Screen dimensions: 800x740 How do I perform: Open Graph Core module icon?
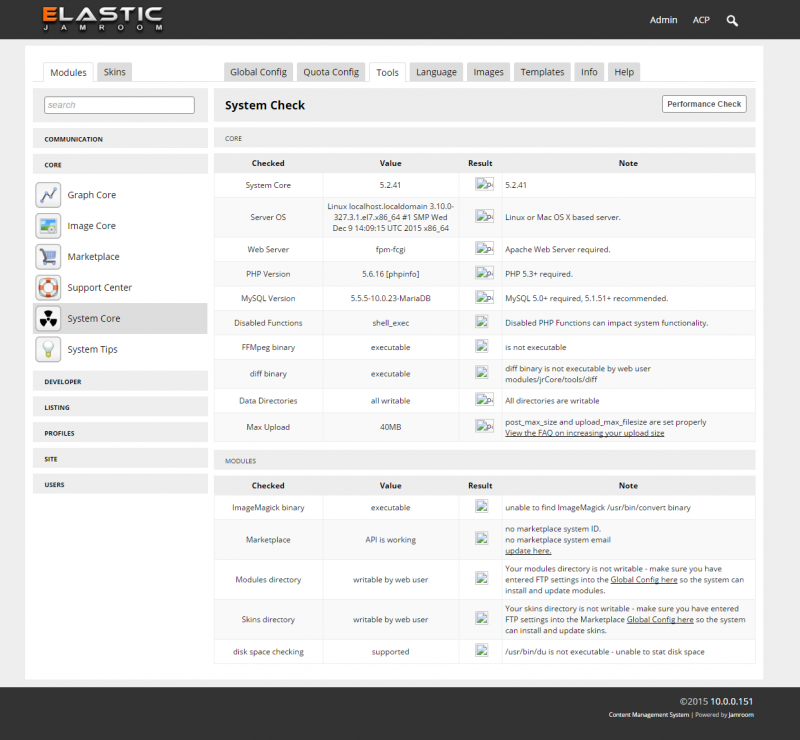coord(48,195)
